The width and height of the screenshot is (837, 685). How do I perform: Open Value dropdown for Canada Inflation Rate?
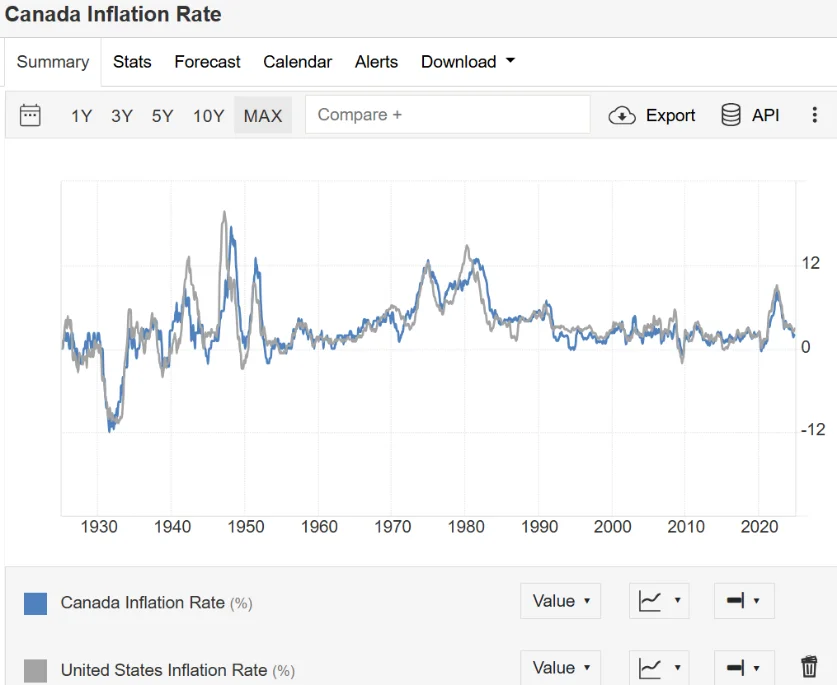560,601
